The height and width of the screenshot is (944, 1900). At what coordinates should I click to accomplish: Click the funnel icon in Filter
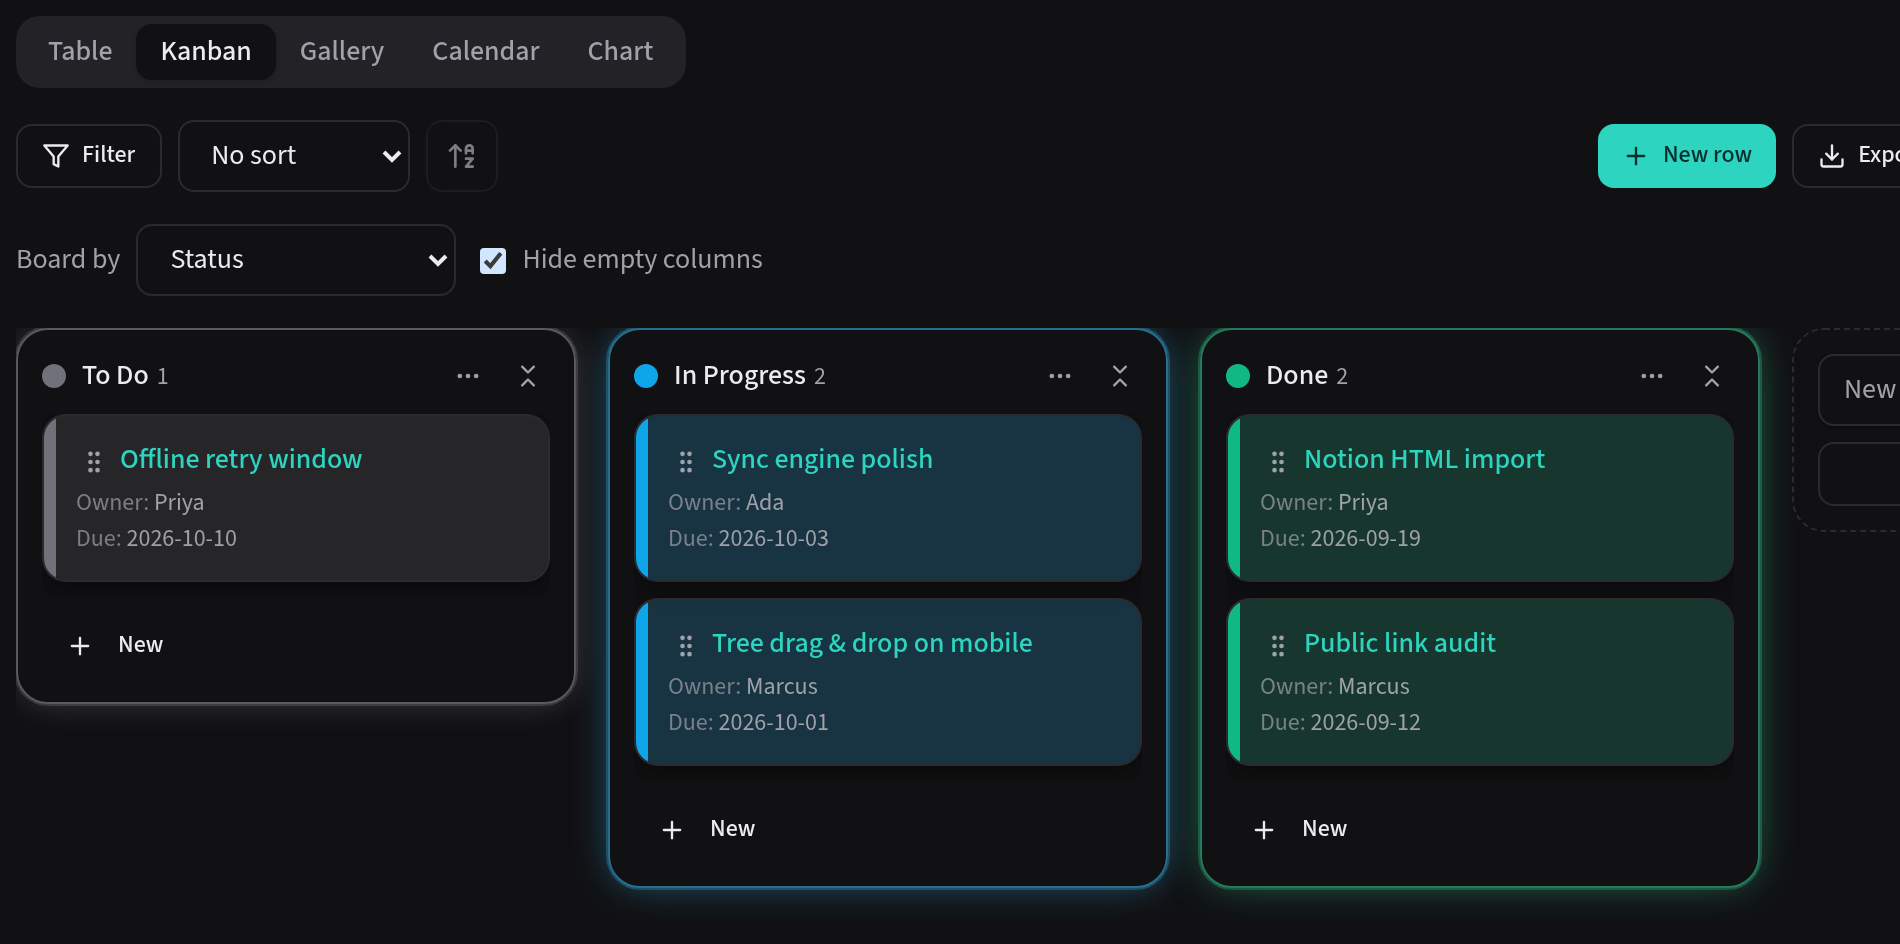56,155
